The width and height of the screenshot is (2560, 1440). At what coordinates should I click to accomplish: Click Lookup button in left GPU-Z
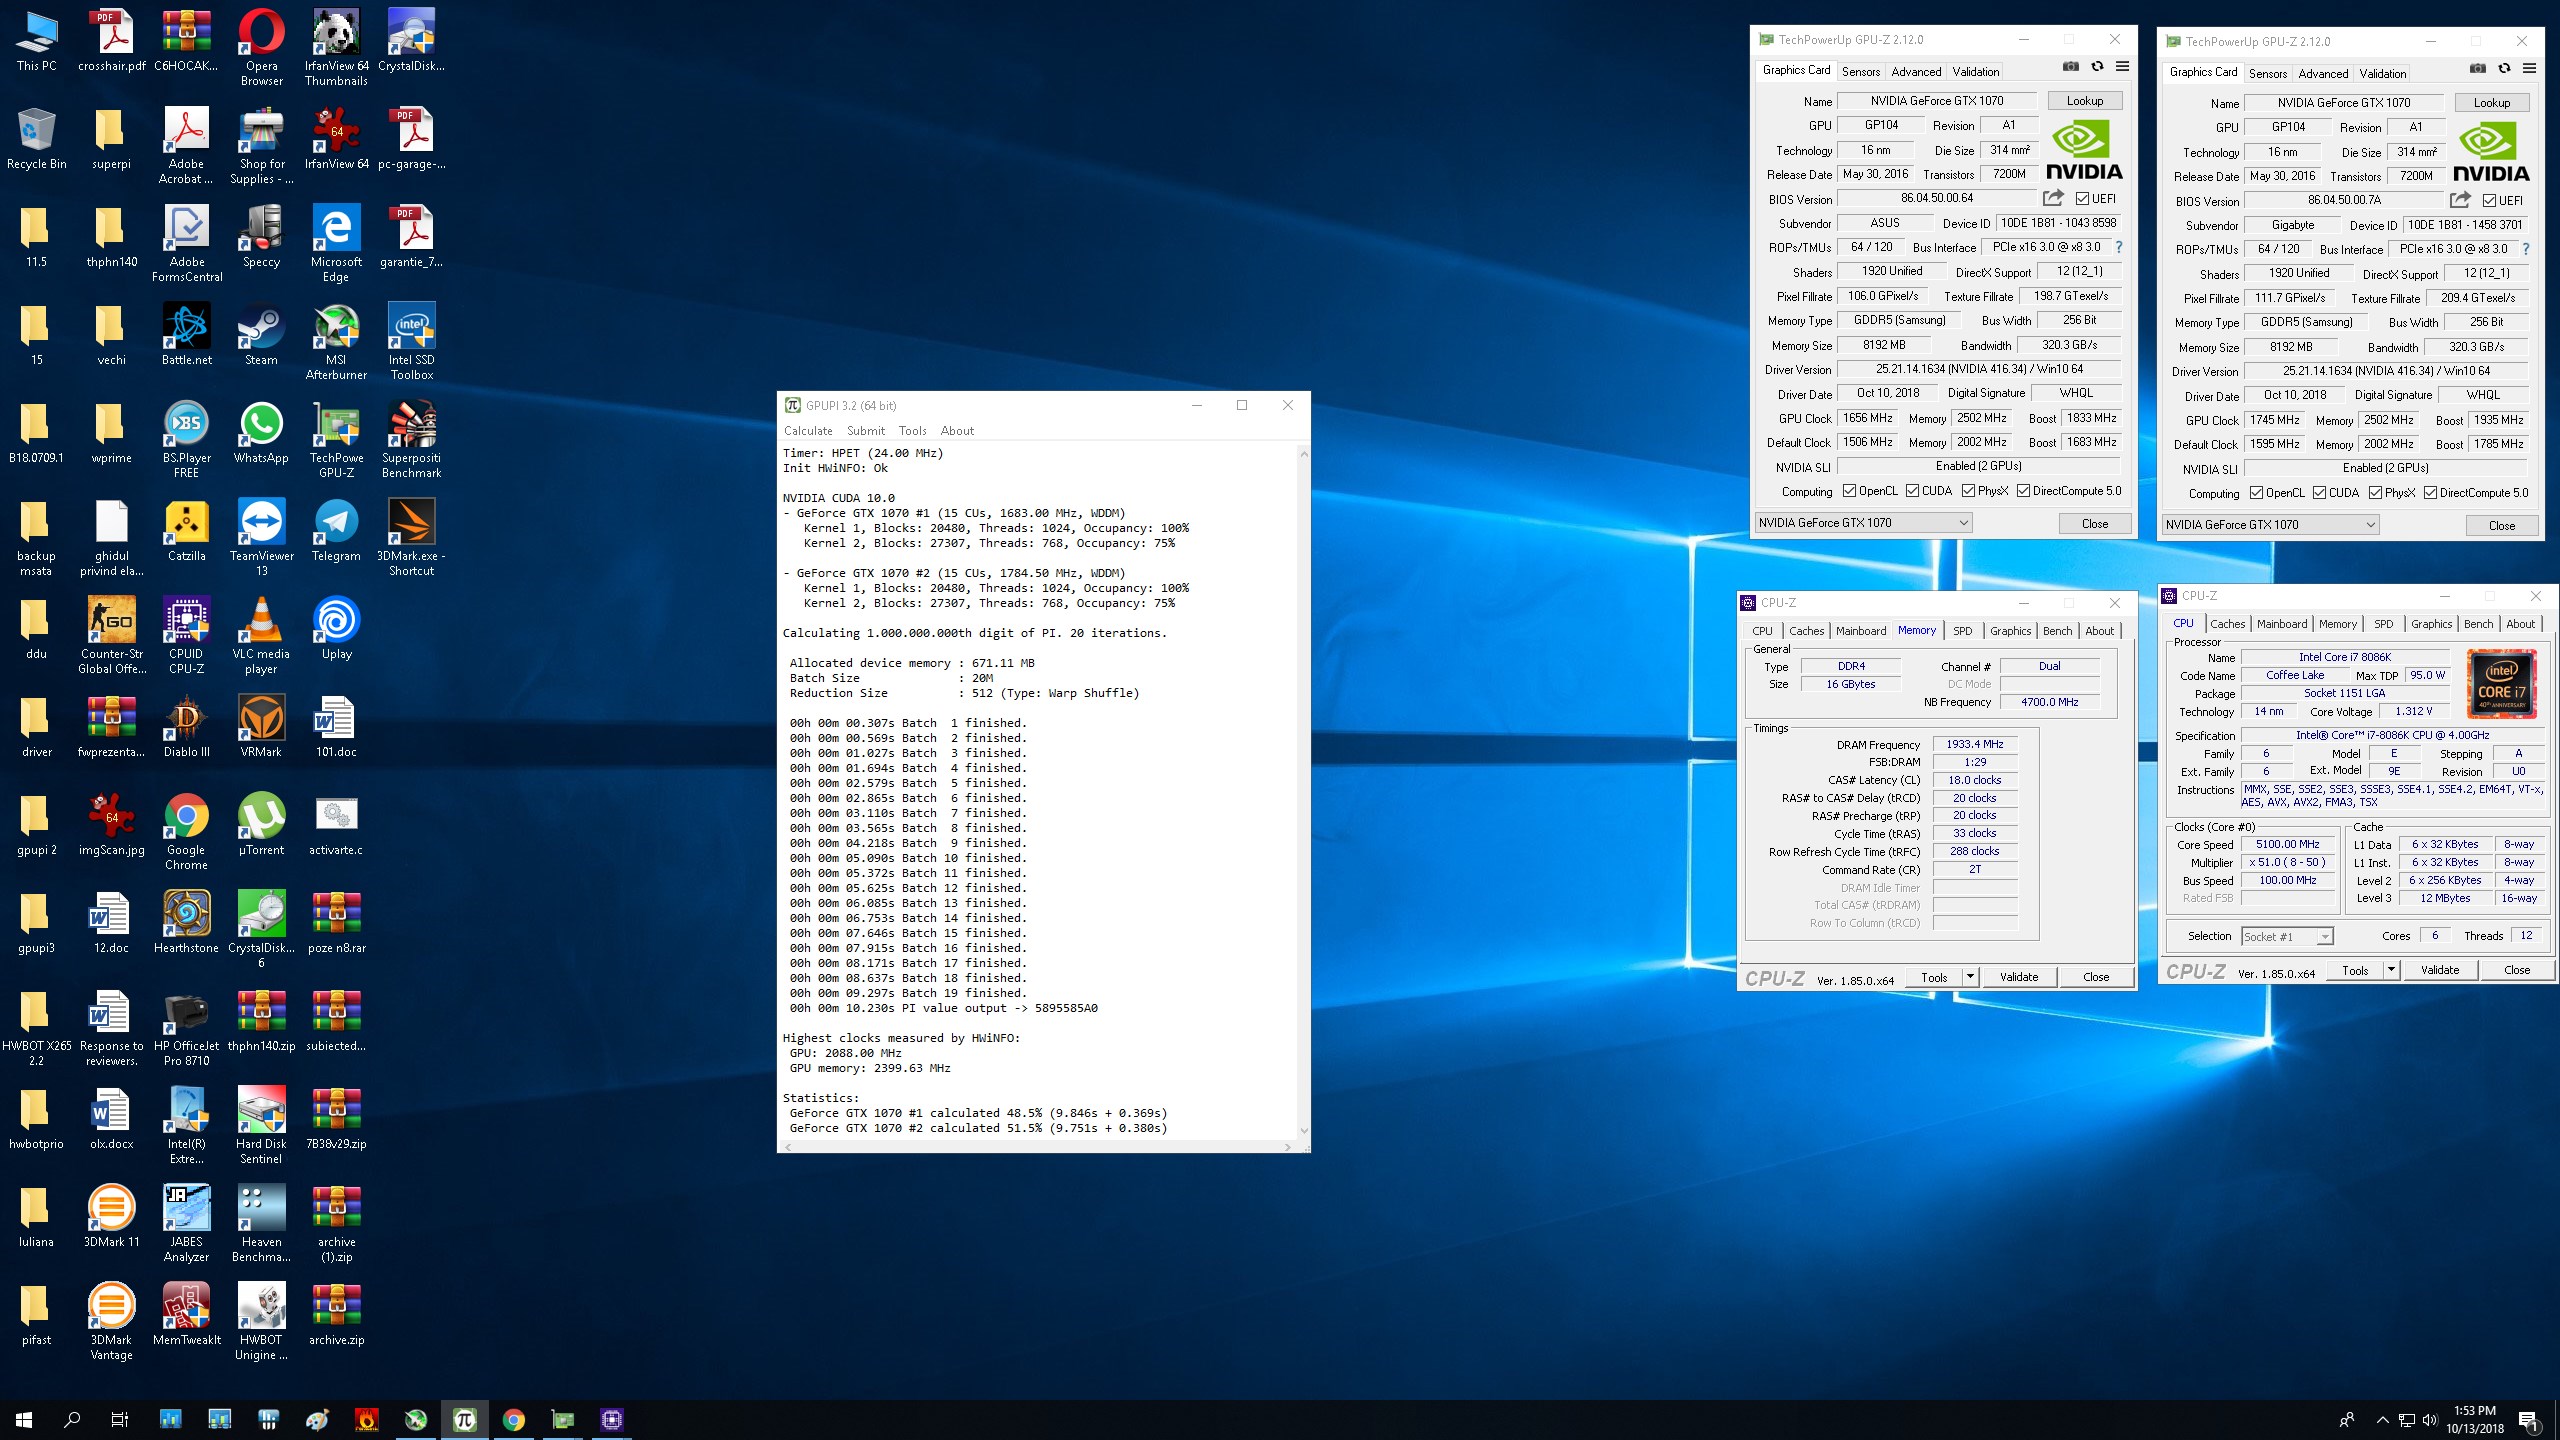(x=2085, y=101)
